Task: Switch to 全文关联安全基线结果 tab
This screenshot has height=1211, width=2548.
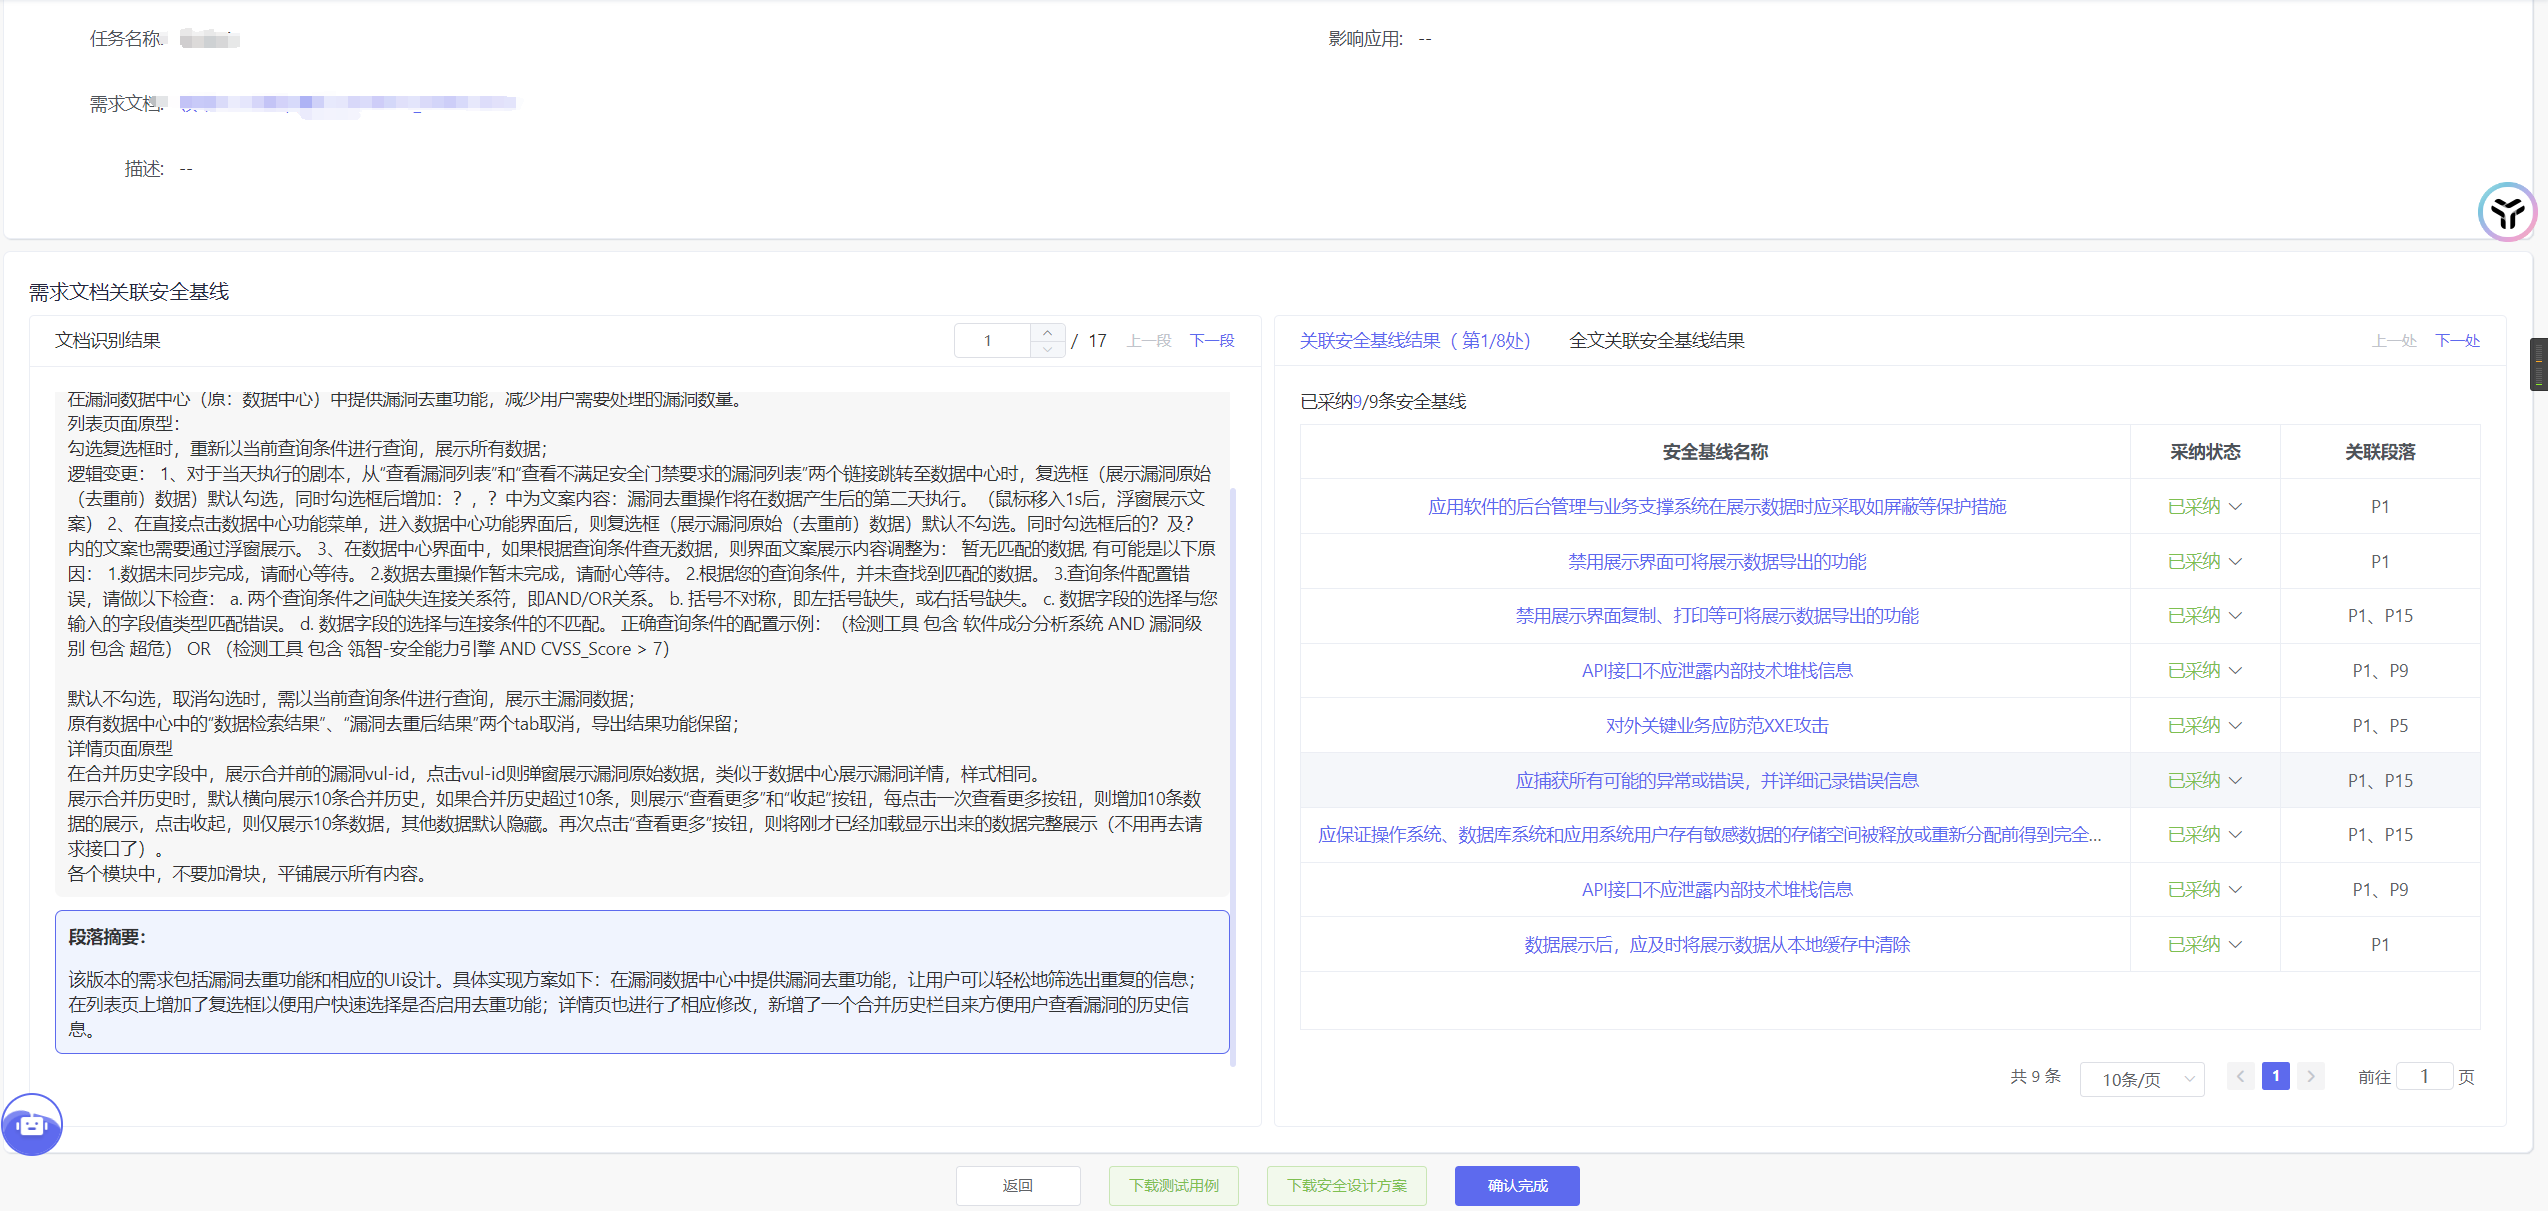Action: point(1657,341)
